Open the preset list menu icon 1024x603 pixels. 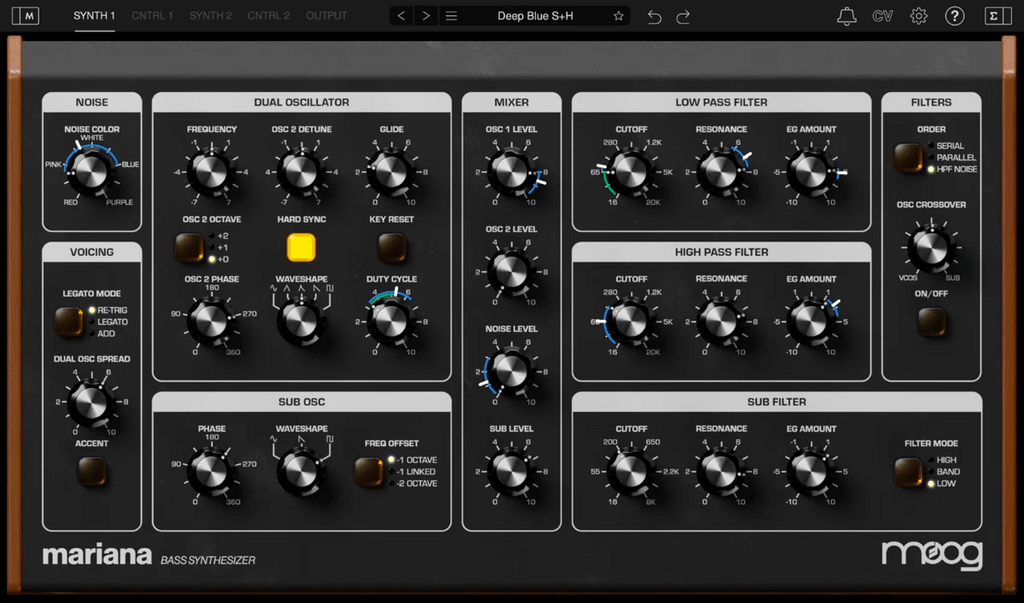coord(451,16)
